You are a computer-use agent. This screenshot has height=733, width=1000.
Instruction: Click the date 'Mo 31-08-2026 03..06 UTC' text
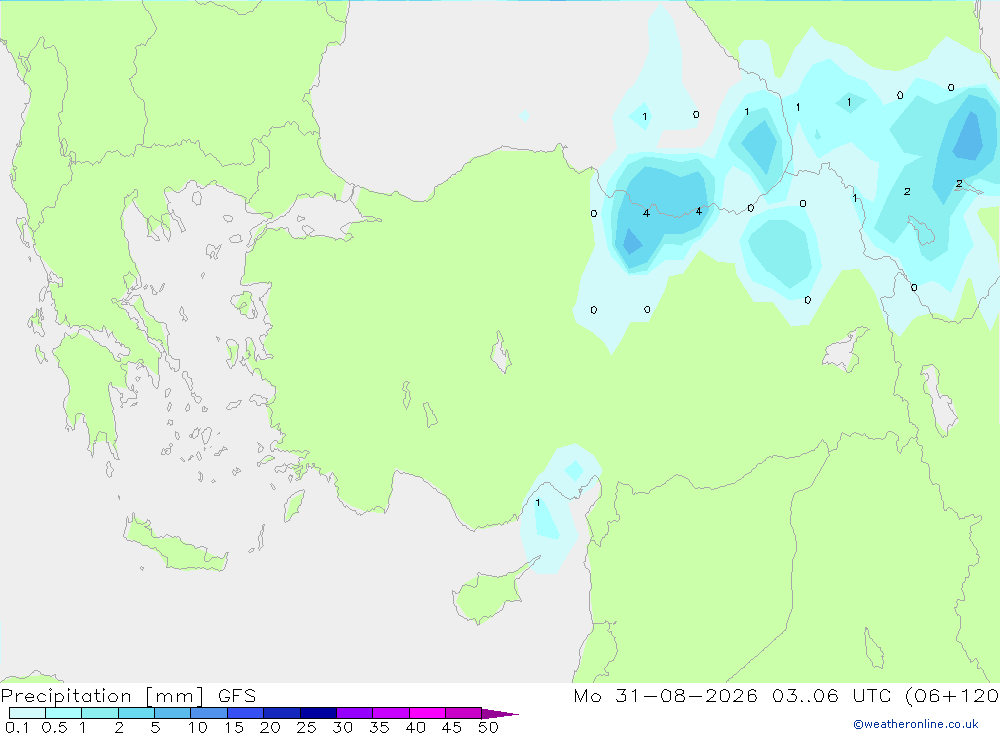pyautogui.click(x=732, y=696)
